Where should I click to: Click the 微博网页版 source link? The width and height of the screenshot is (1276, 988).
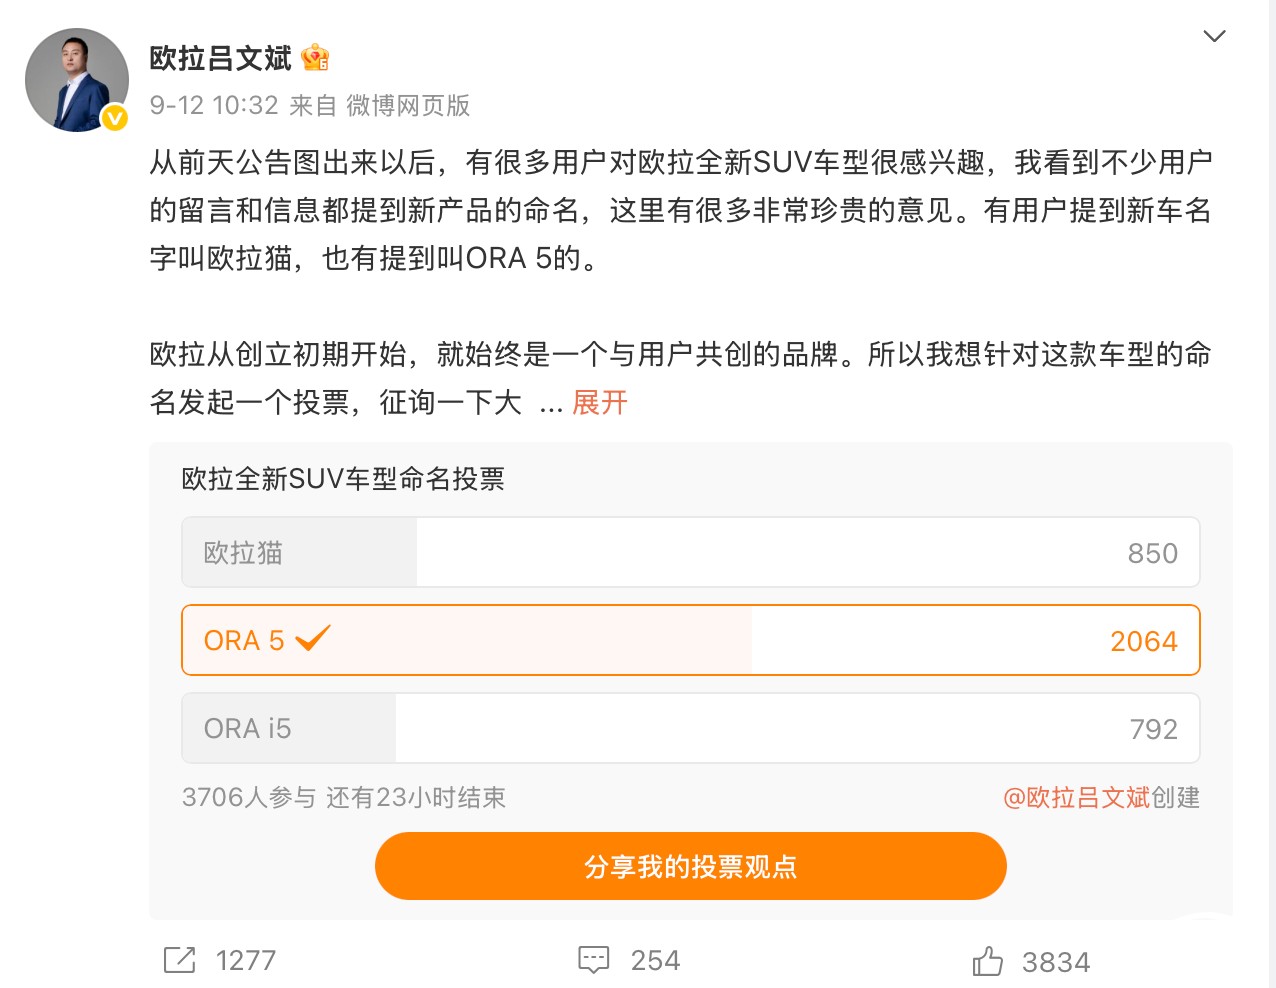(408, 105)
